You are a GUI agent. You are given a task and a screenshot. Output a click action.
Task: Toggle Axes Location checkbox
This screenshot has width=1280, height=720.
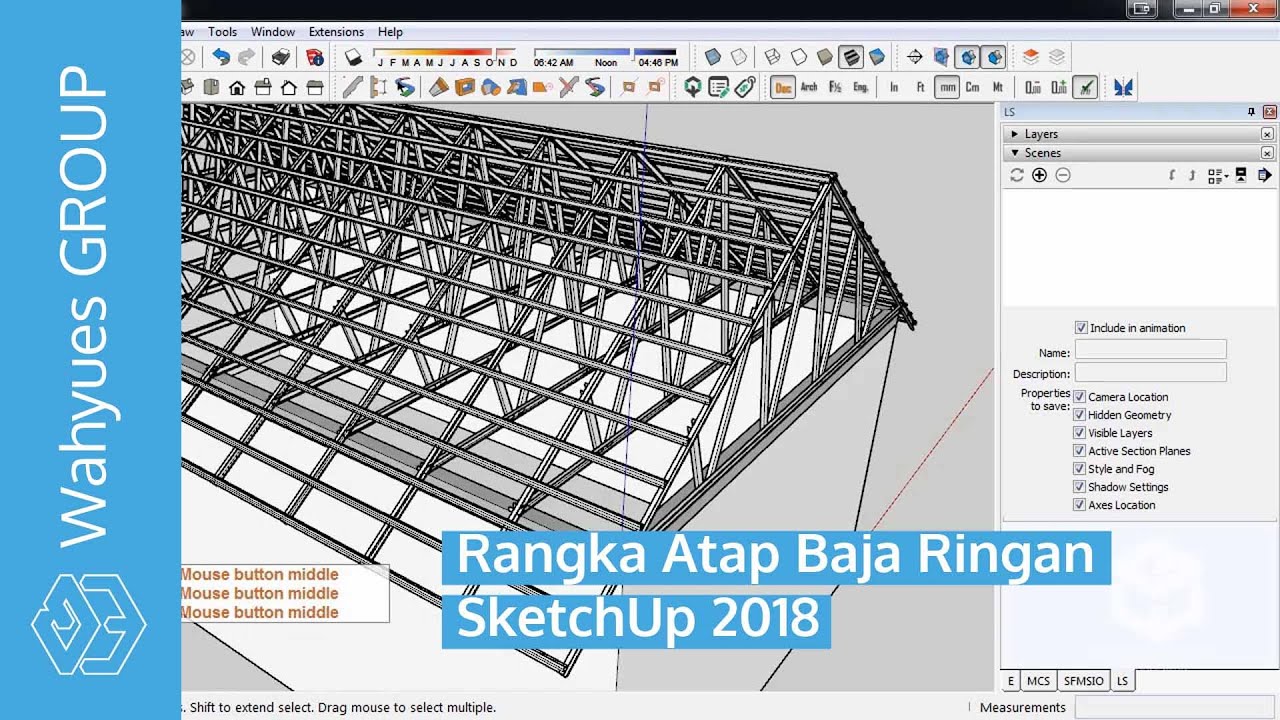click(1080, 505)
